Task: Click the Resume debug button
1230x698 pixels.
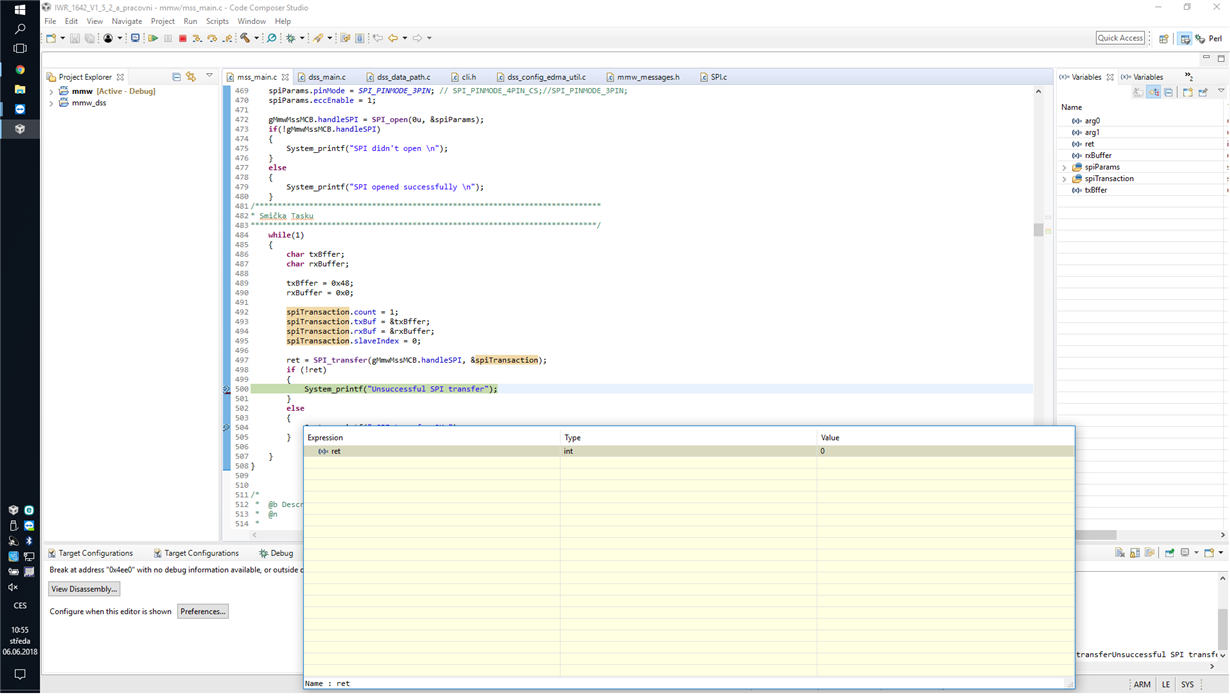Action: point(153,38)
